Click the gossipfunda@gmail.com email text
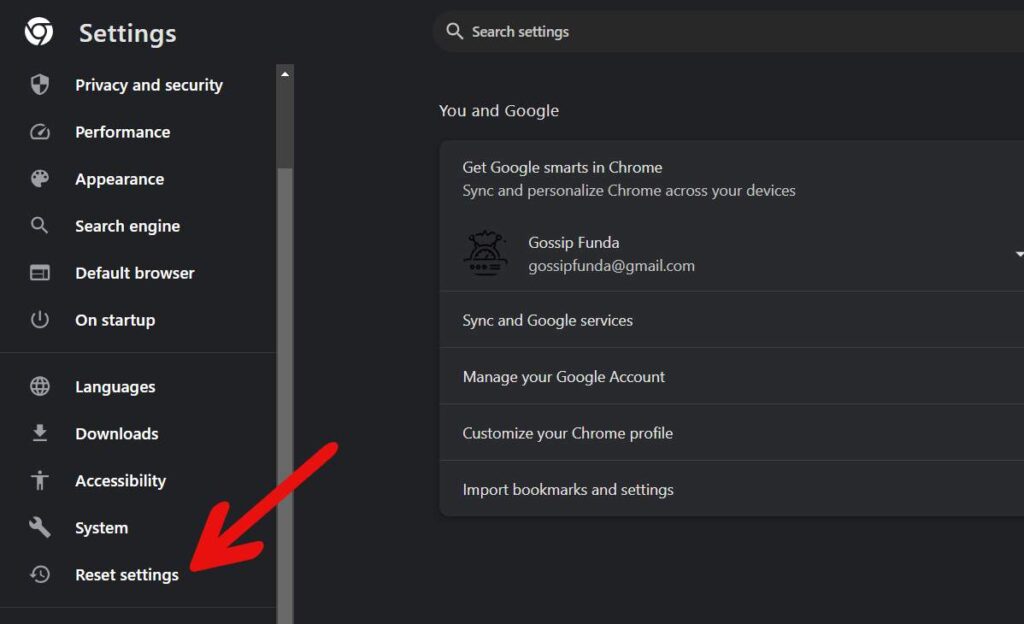The width and height of the screenshot is (1024, 624). click(x=611, y=266)
